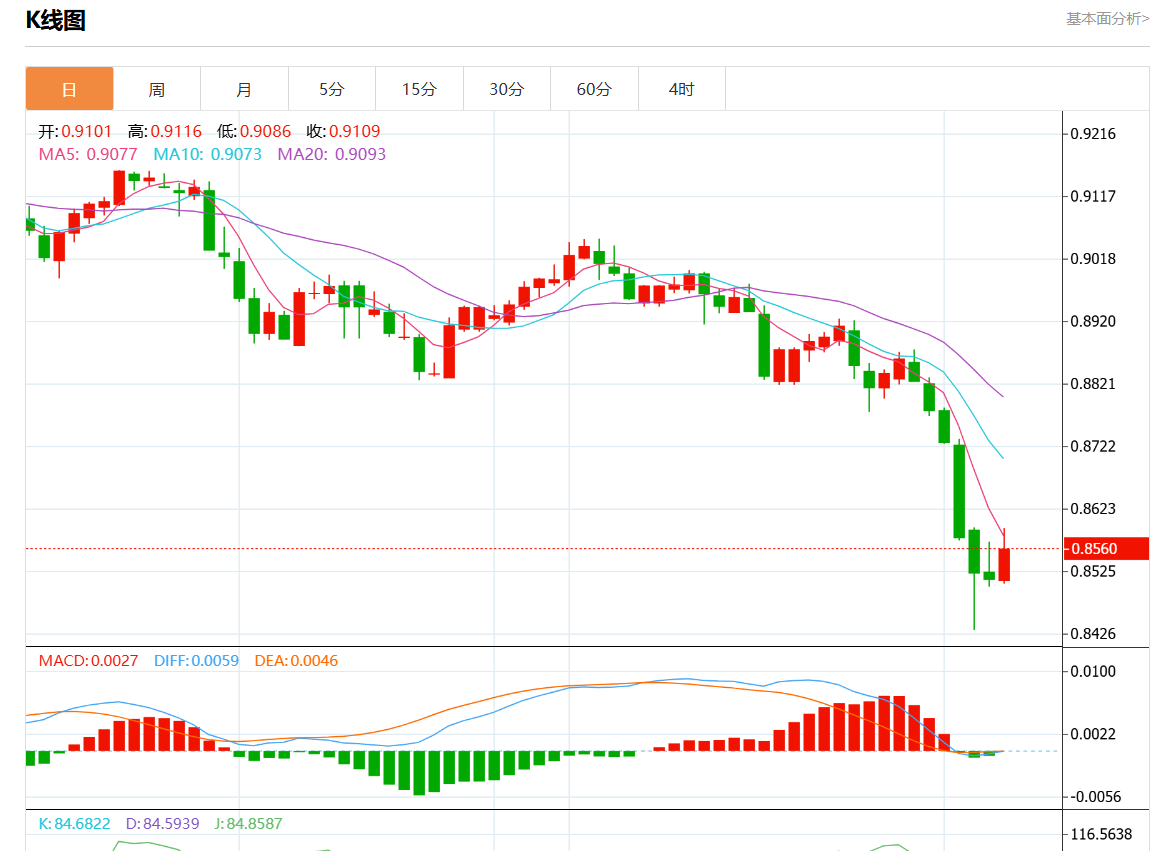Click the MA10: 0.9073 indicator label
The width and height of the screenshot is (1175, 851).
click(208, 154)
